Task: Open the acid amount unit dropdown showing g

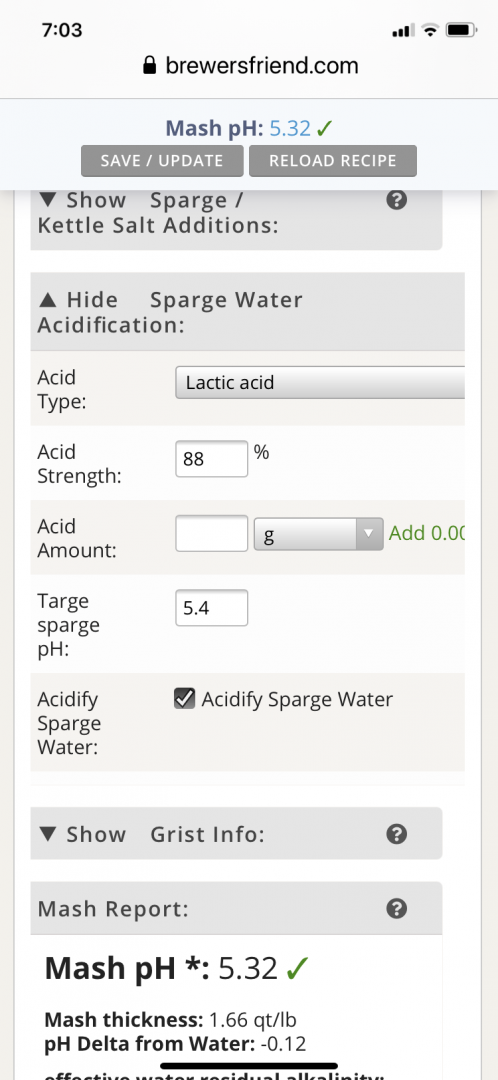Action: tap(318, 534)
